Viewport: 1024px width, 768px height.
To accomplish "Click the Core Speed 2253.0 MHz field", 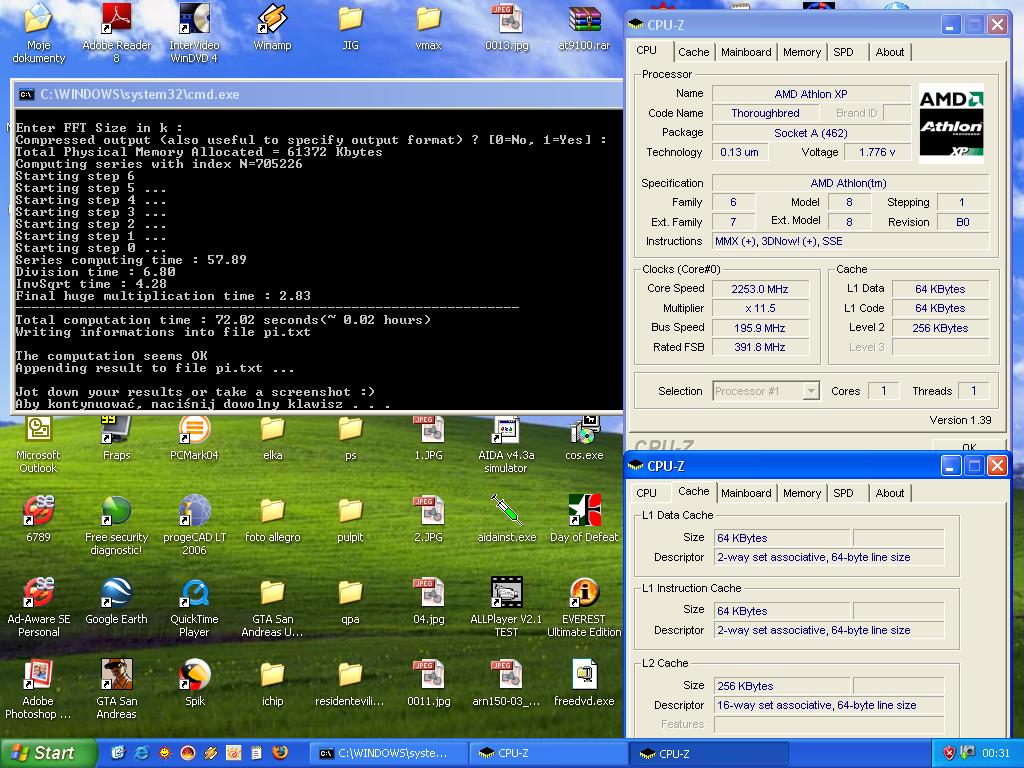I will tap(760, 289).
